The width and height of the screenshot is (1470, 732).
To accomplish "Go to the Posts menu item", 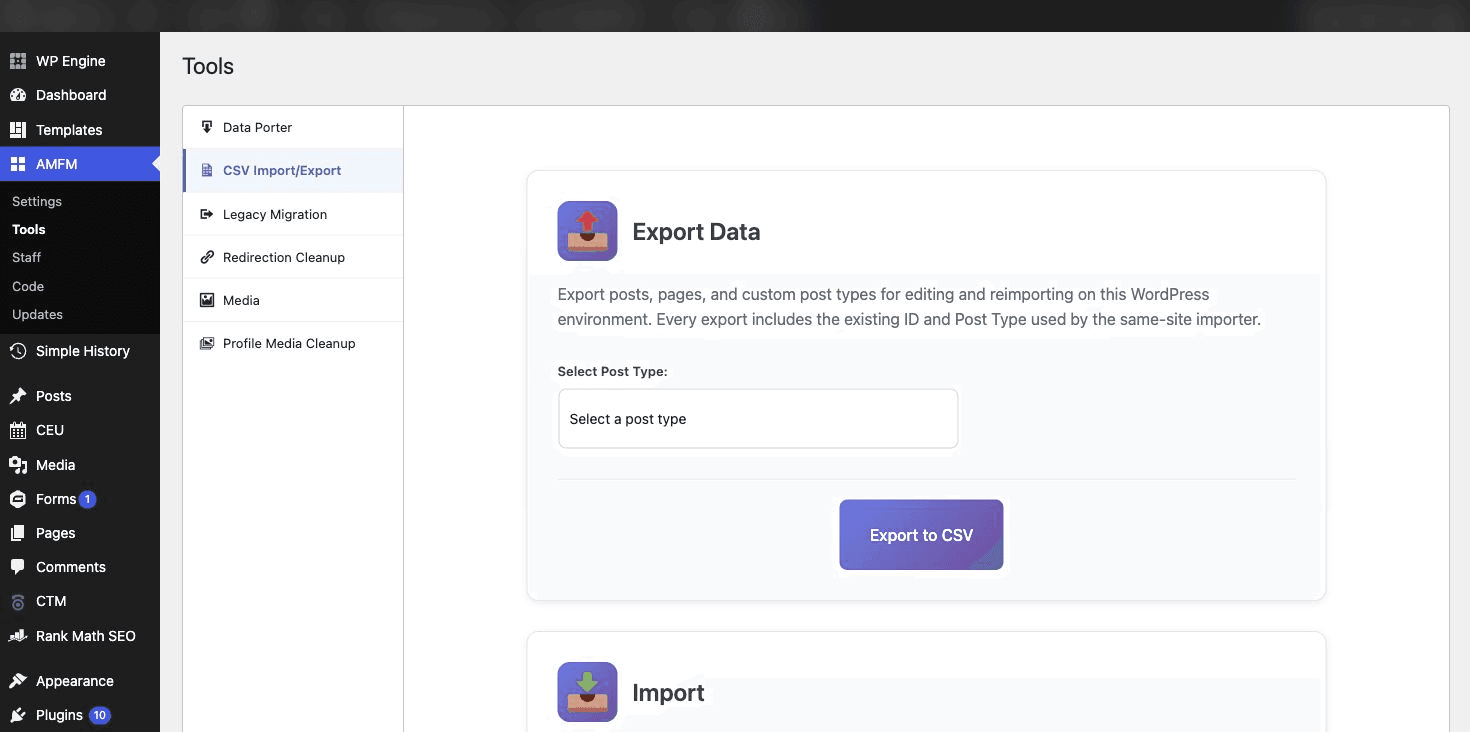I will click(x=80, y=396).
